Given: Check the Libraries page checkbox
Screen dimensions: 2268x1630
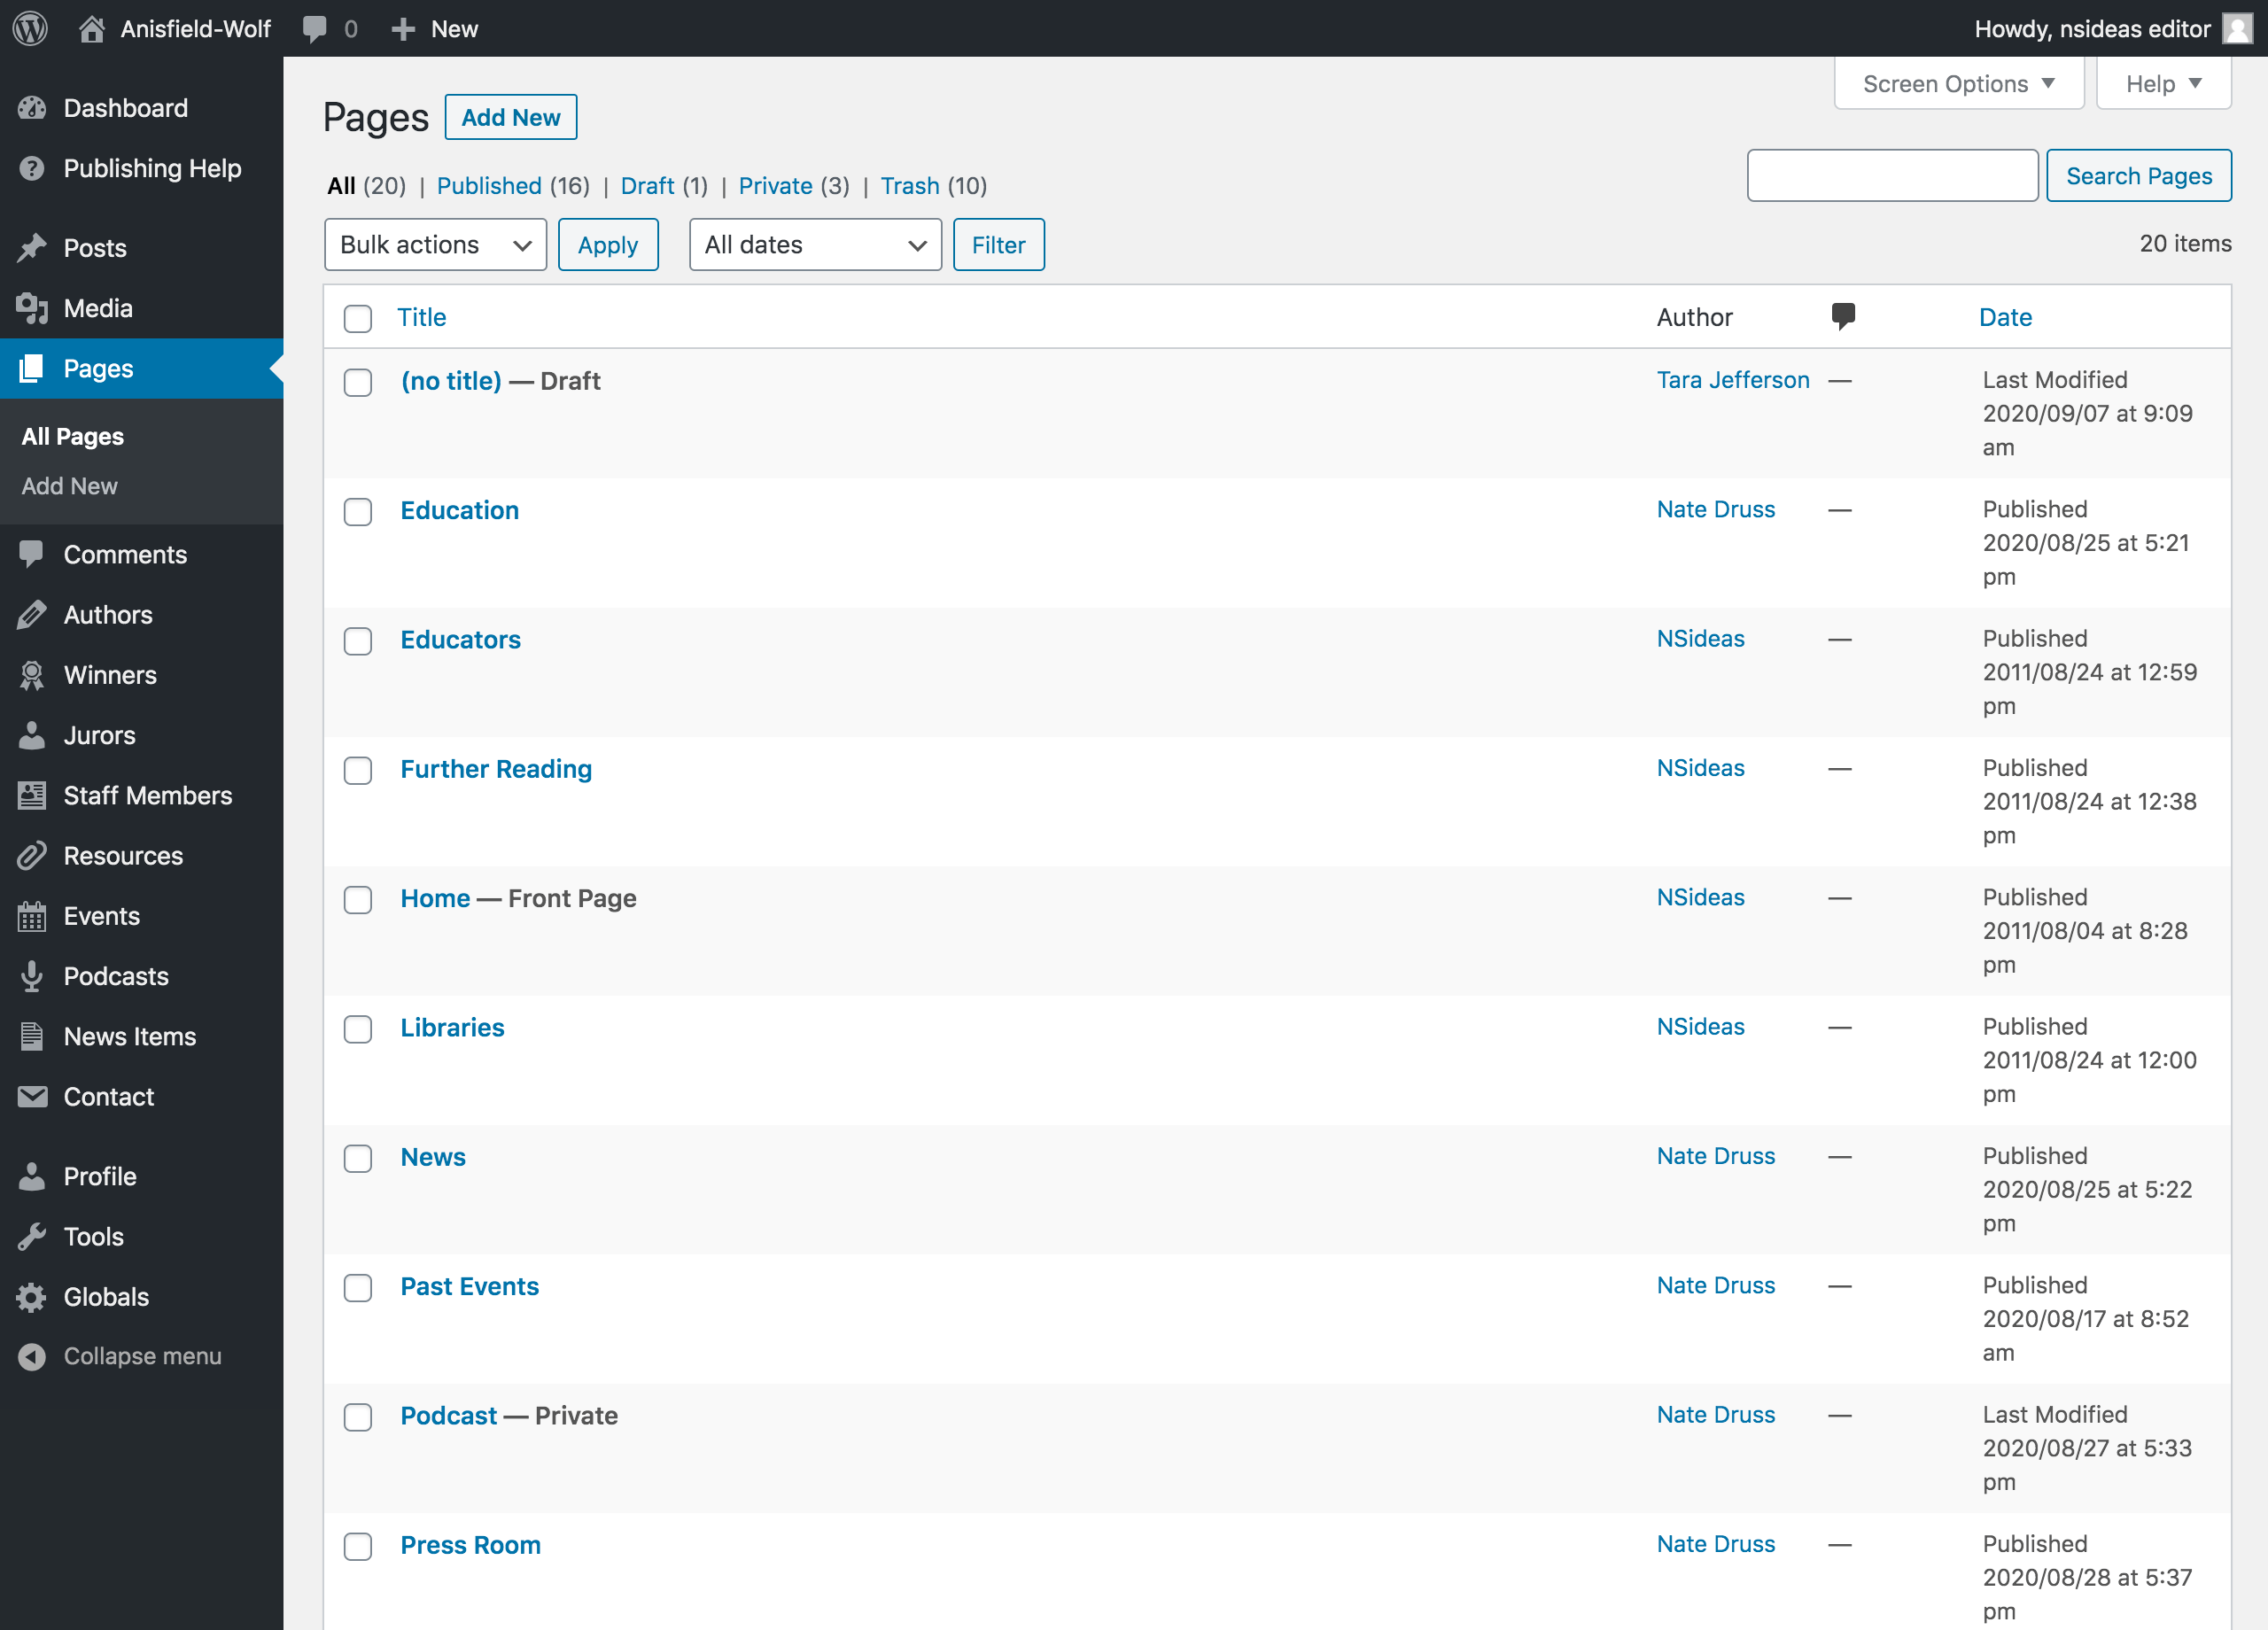Looking at the screenshot, I should click(358, 1028).
